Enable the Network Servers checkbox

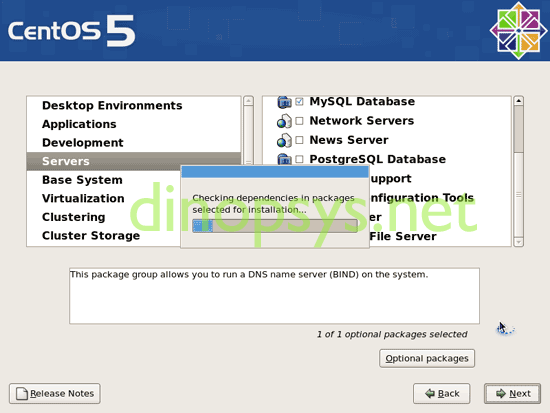pos(299,121)
